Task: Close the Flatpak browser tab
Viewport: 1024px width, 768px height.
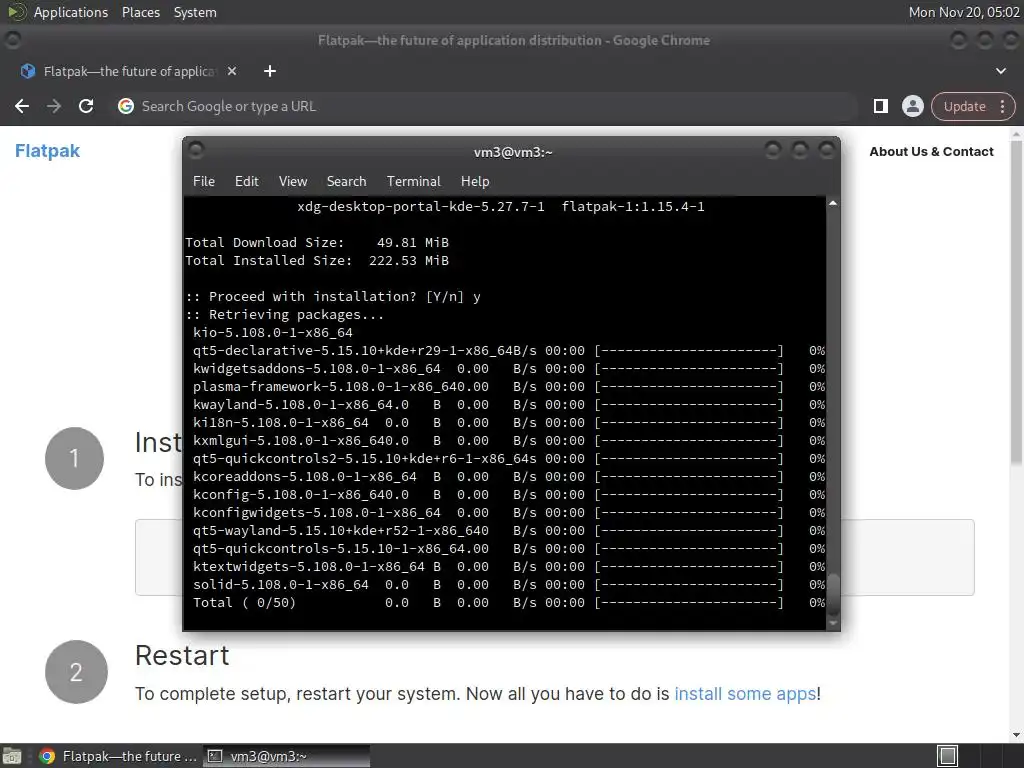Action: [232, 71]
